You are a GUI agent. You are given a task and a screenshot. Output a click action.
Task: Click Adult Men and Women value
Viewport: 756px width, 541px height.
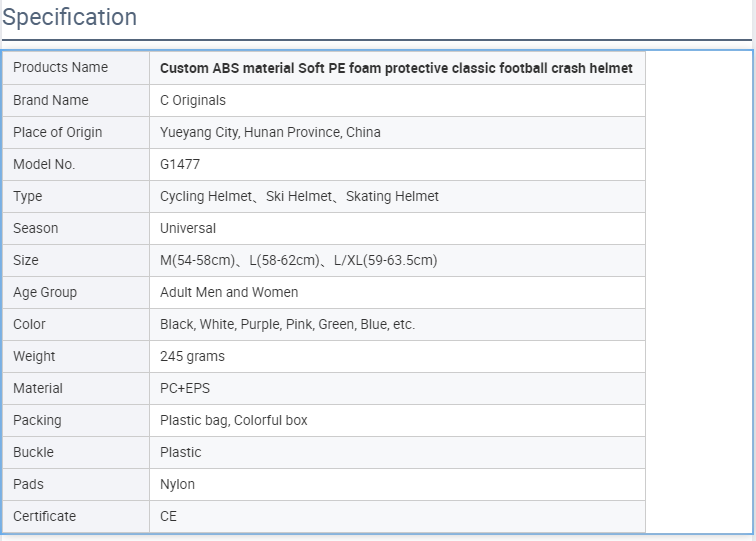[x=229, y=292]
